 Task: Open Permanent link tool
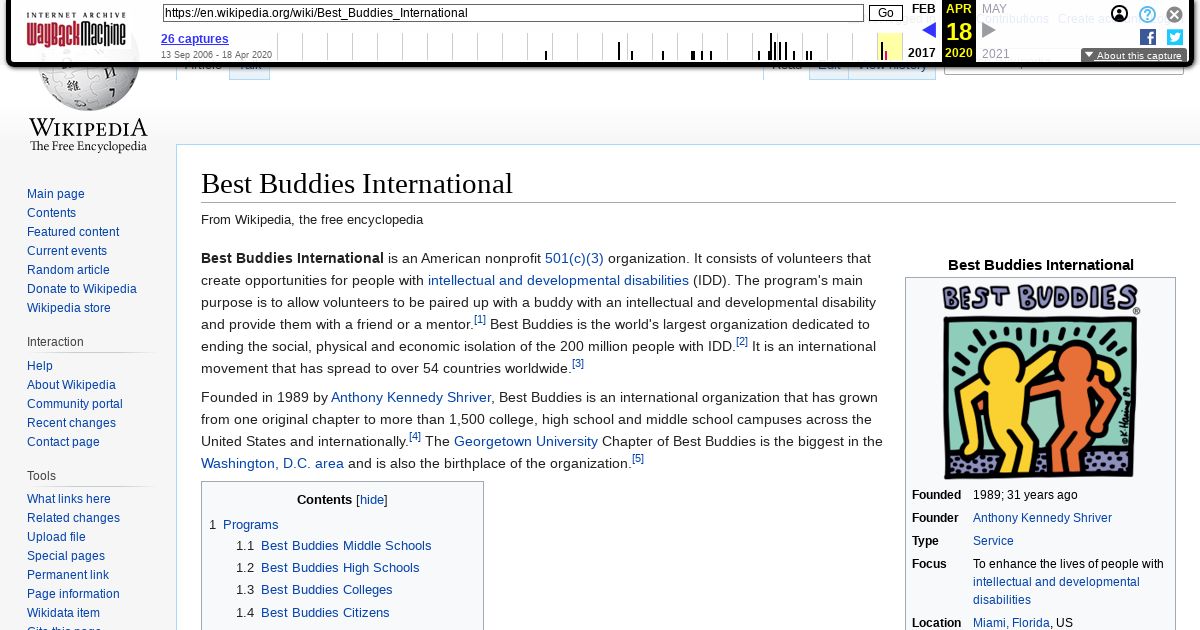[x=68, y=575]
